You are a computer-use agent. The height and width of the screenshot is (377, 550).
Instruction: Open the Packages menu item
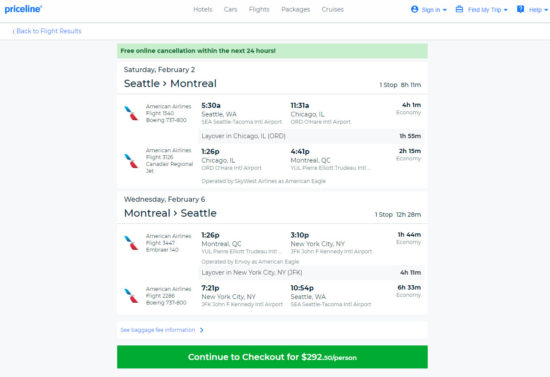[296, 9]
